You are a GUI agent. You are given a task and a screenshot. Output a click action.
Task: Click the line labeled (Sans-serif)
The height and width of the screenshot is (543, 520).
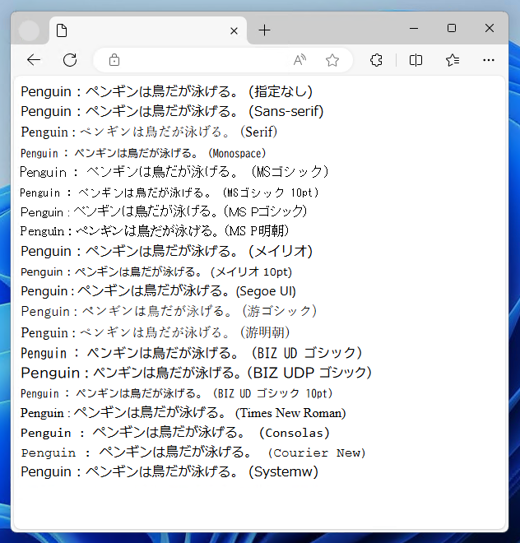point(172,112)
